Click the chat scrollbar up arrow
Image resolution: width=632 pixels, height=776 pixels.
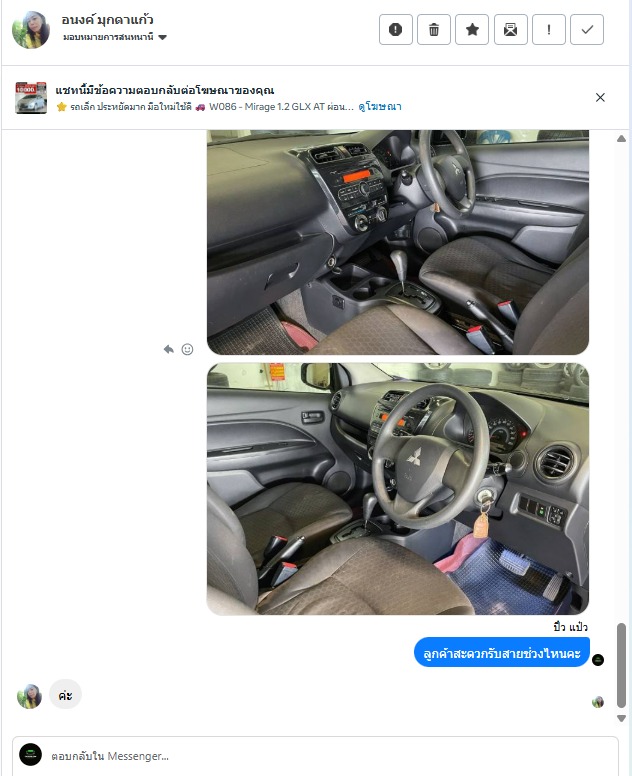622,139
